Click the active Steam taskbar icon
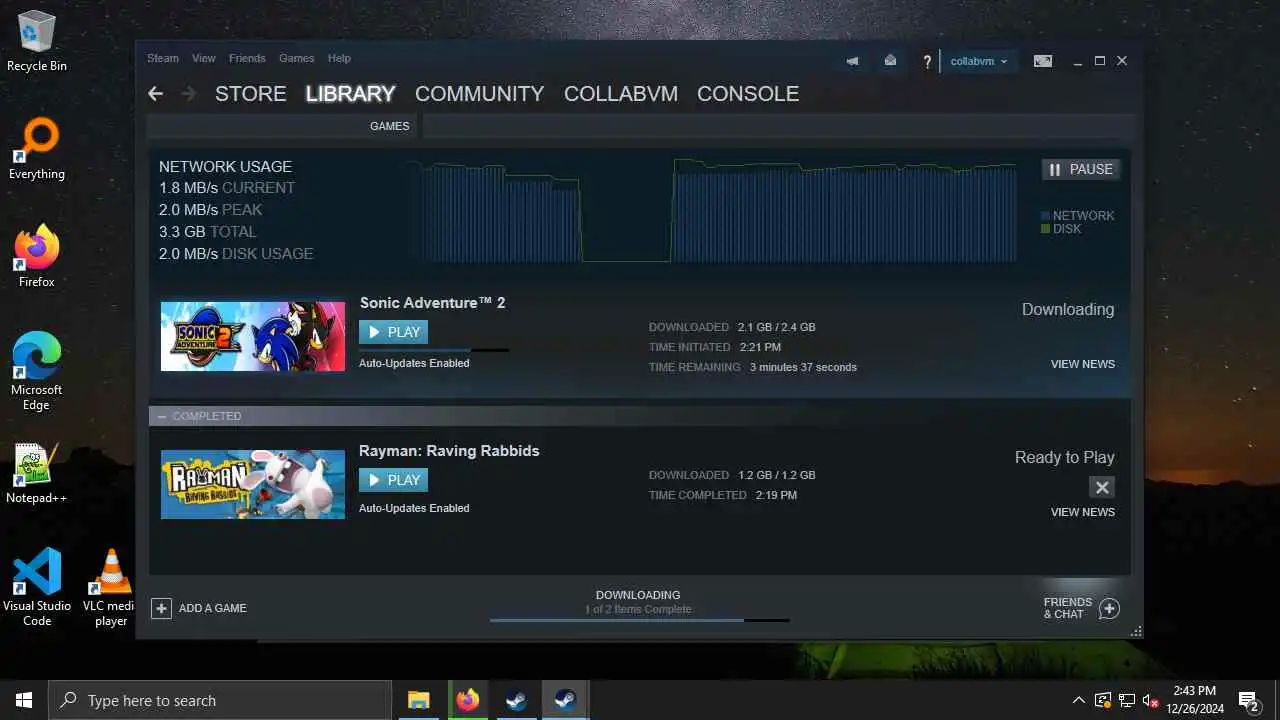The image size is (1280, 720). pyautogui.click(x=565, y=700)
